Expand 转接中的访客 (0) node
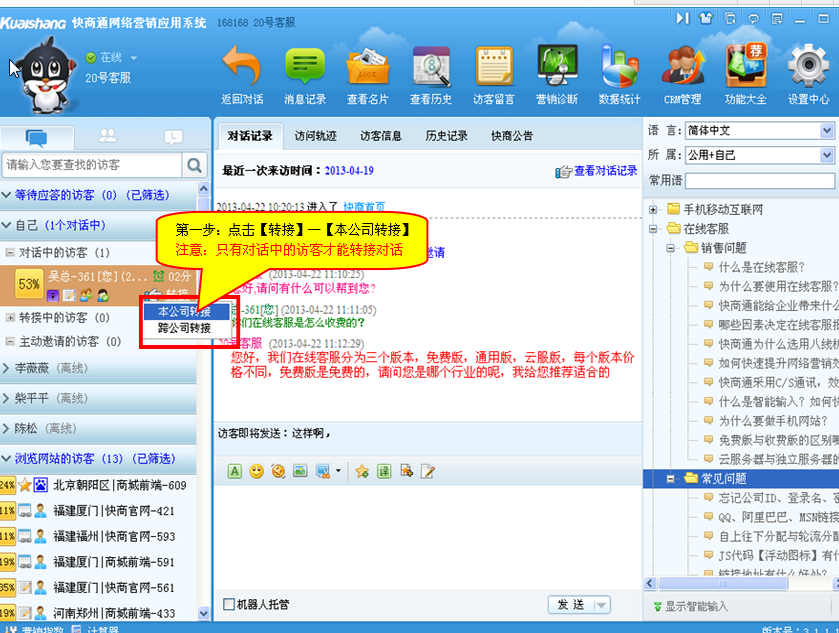839x633 pixels. 10,318
